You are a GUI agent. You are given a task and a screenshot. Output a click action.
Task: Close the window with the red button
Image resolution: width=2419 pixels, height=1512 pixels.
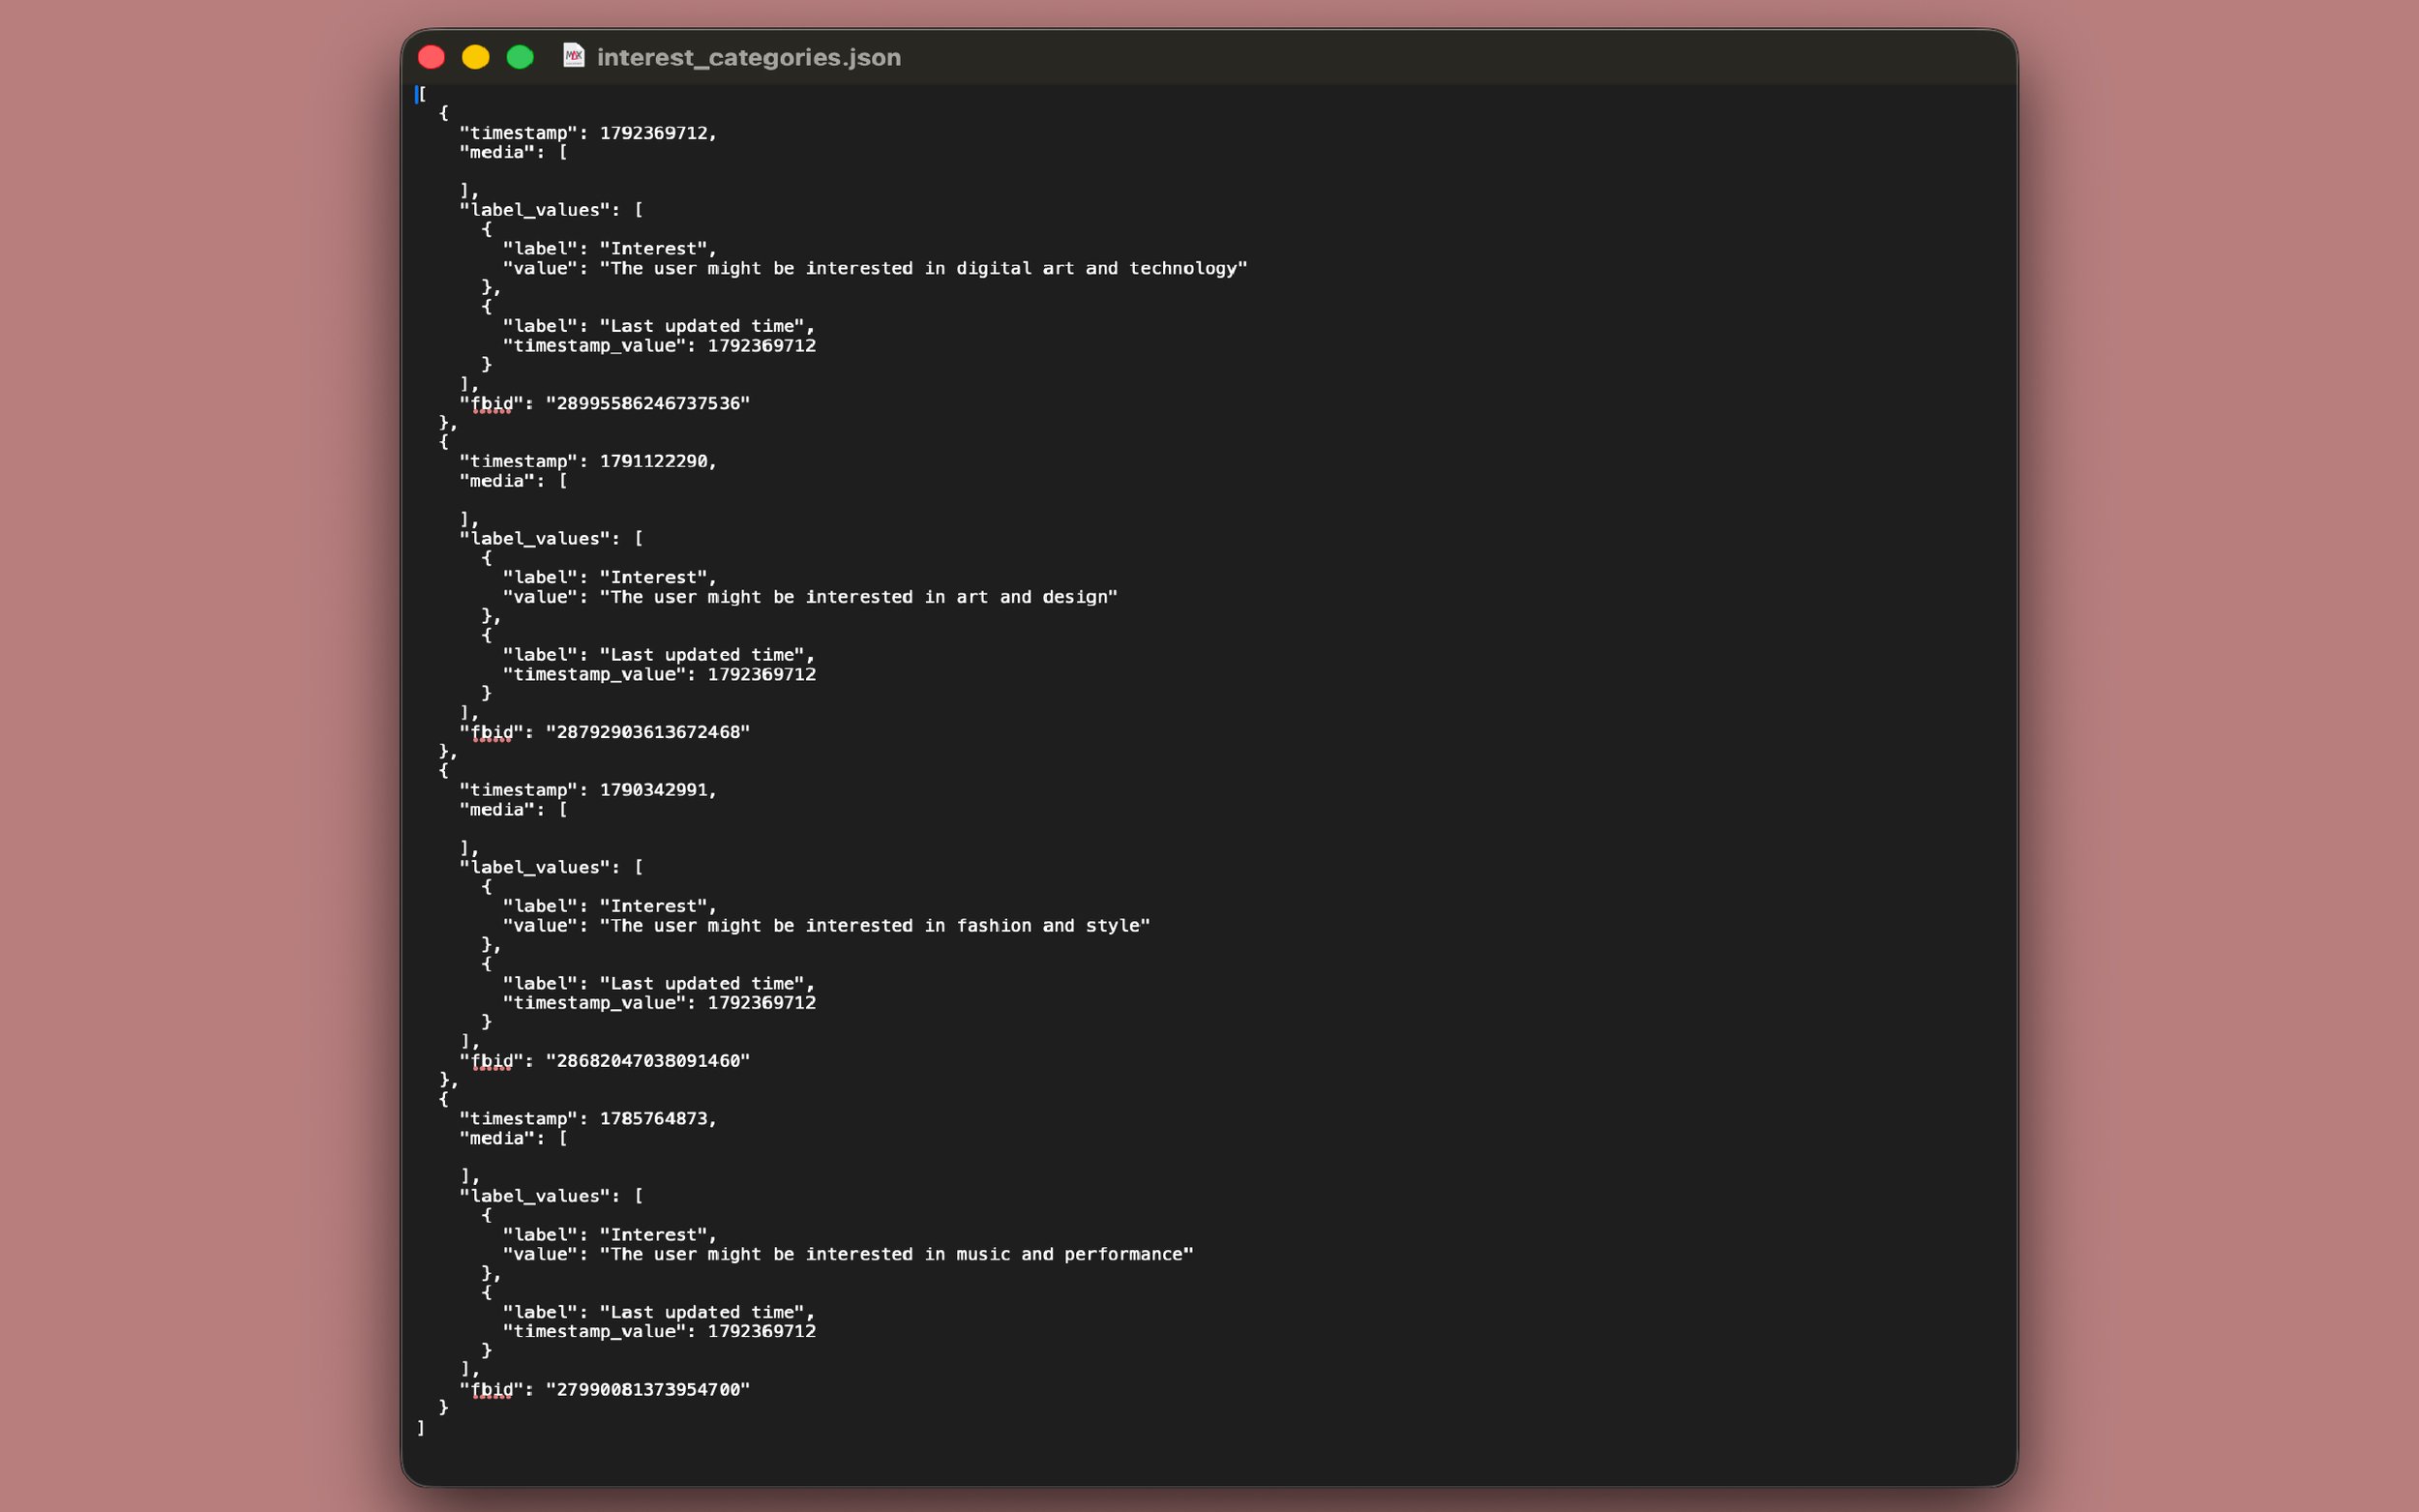coord(431,57)
